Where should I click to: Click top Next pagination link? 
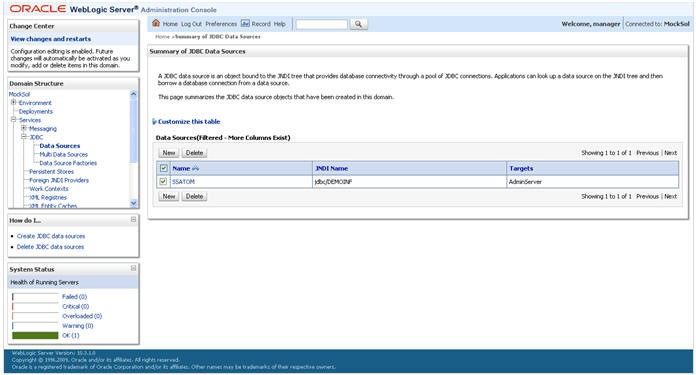(x=670, y=153)
